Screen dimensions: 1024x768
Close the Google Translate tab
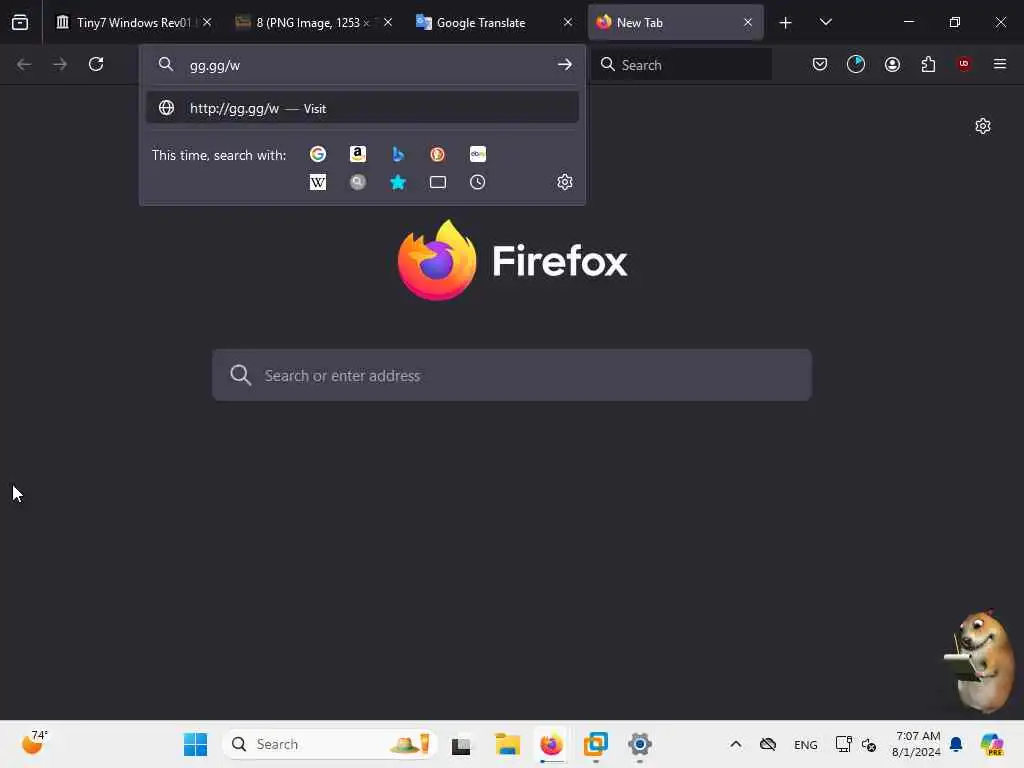568,23
